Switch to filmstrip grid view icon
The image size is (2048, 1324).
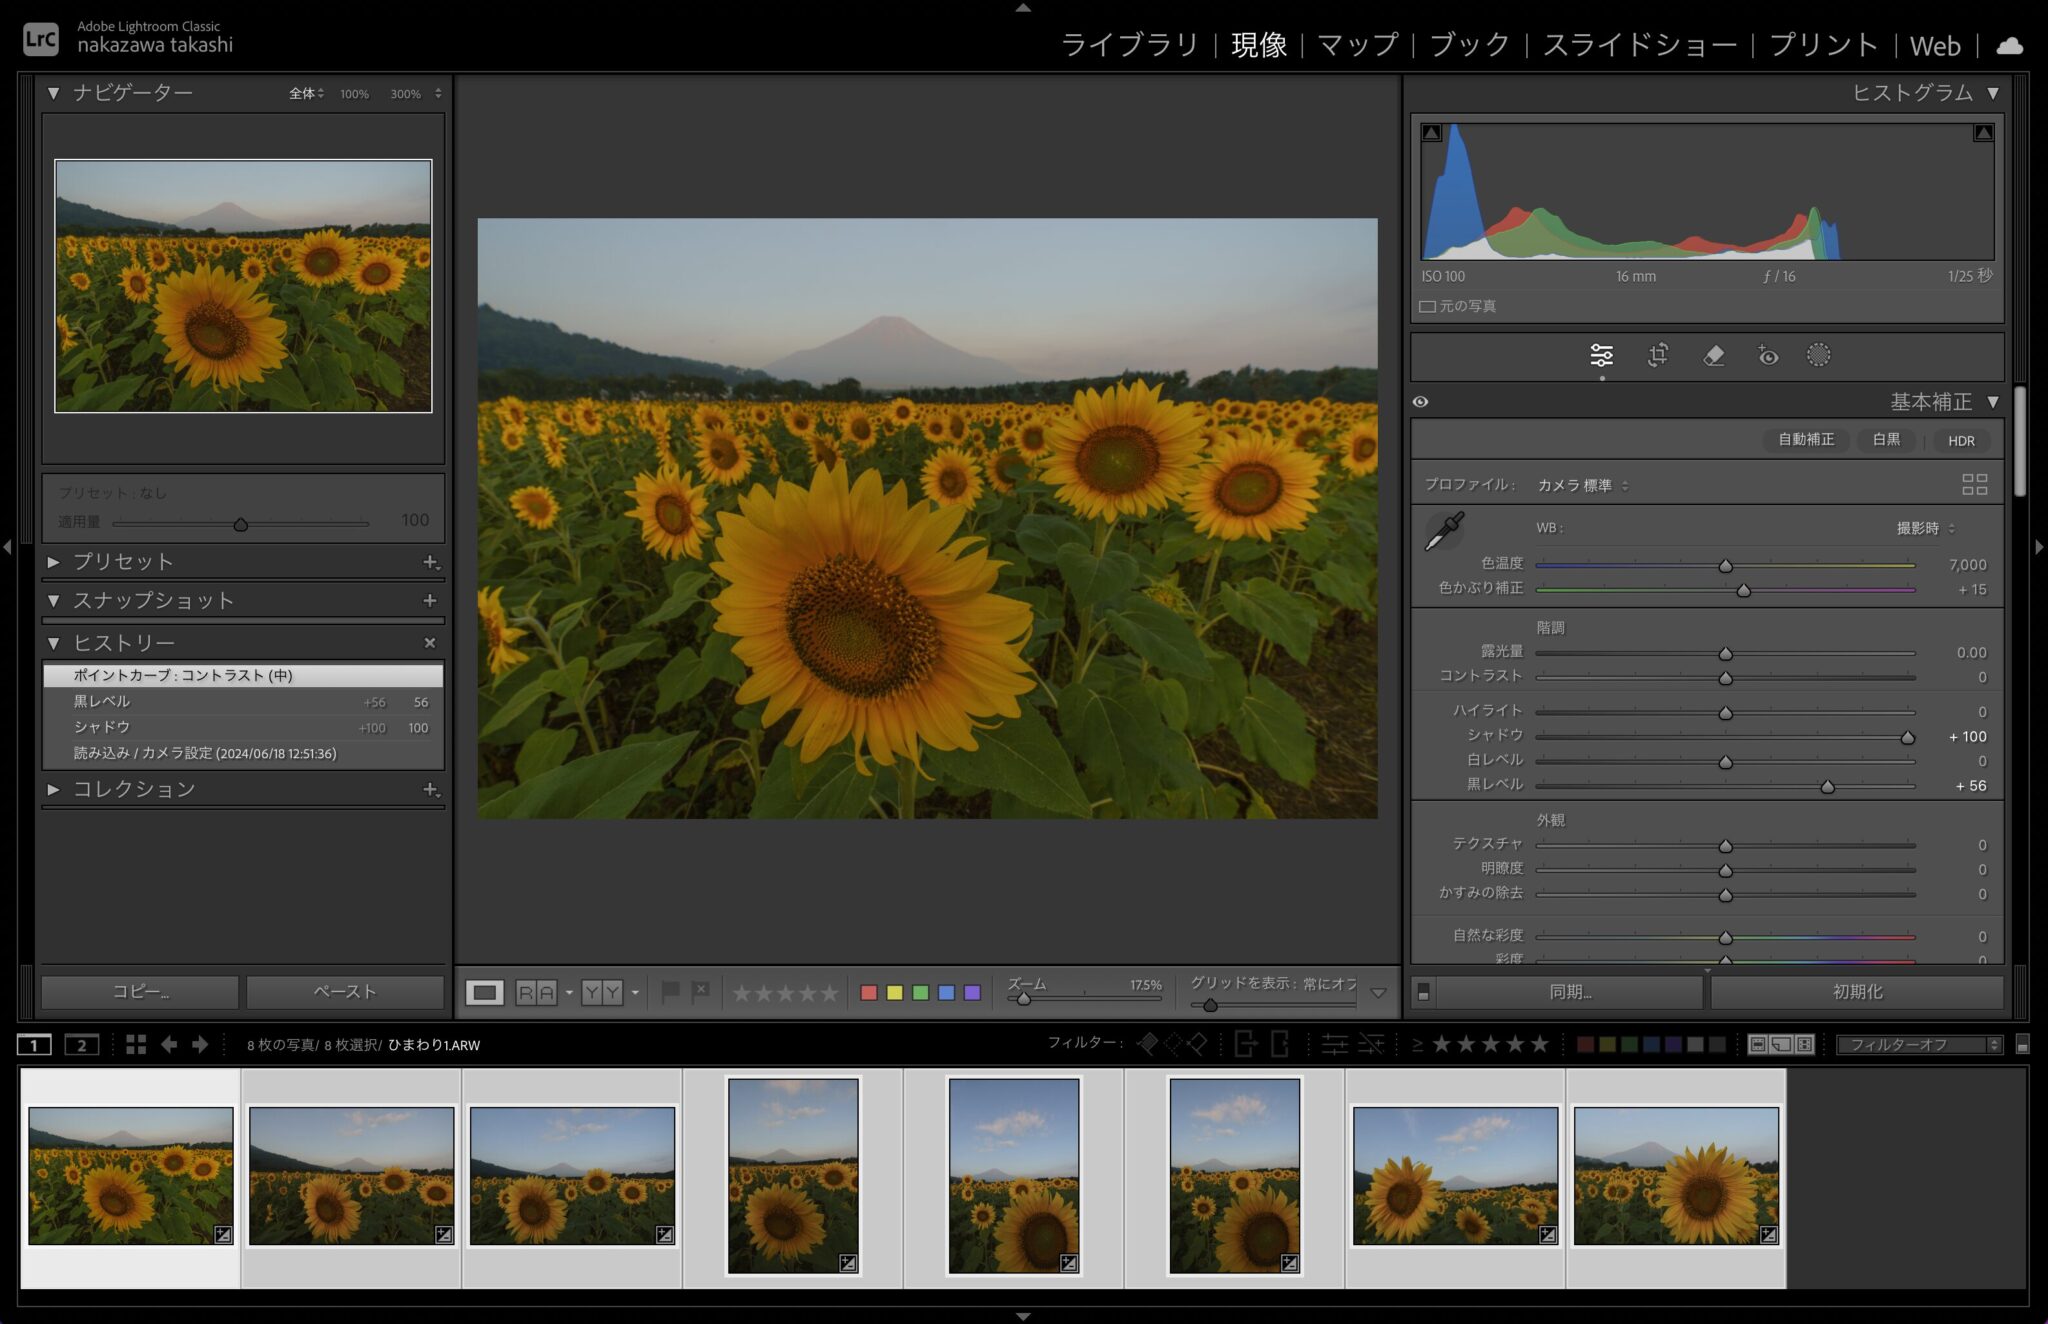click(136, 1044)
